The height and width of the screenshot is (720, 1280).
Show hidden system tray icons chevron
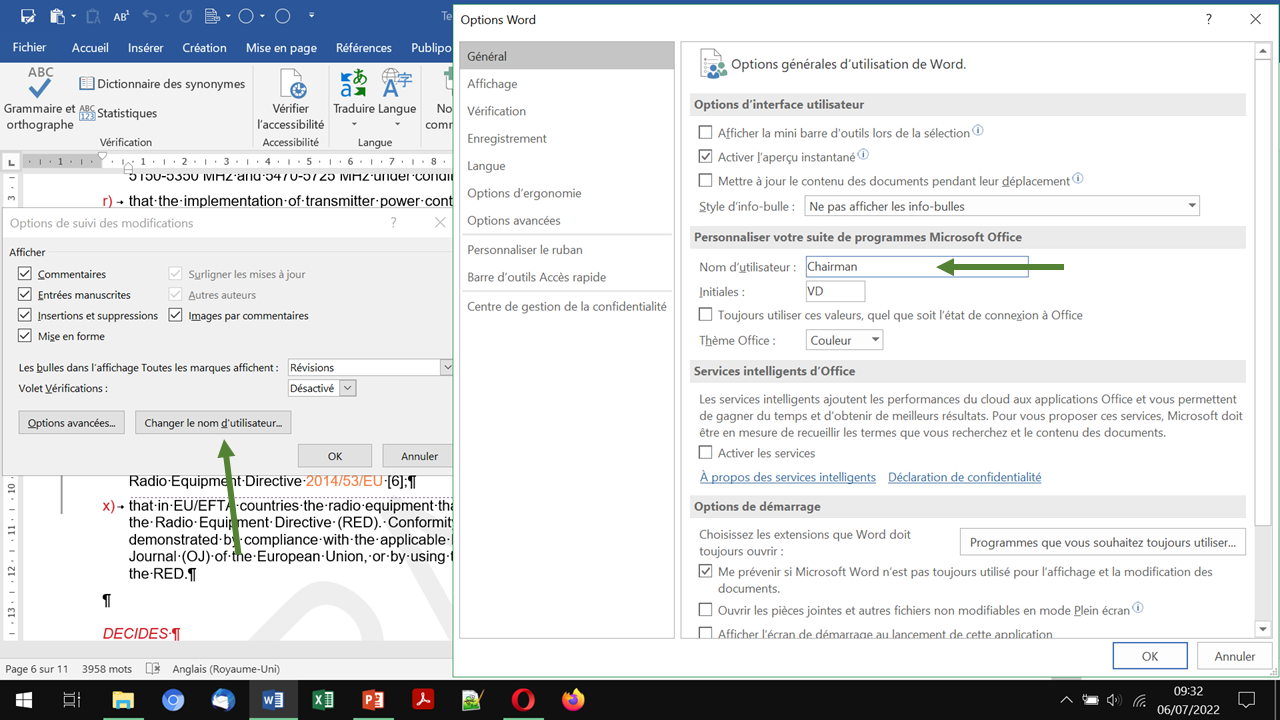1066,700
